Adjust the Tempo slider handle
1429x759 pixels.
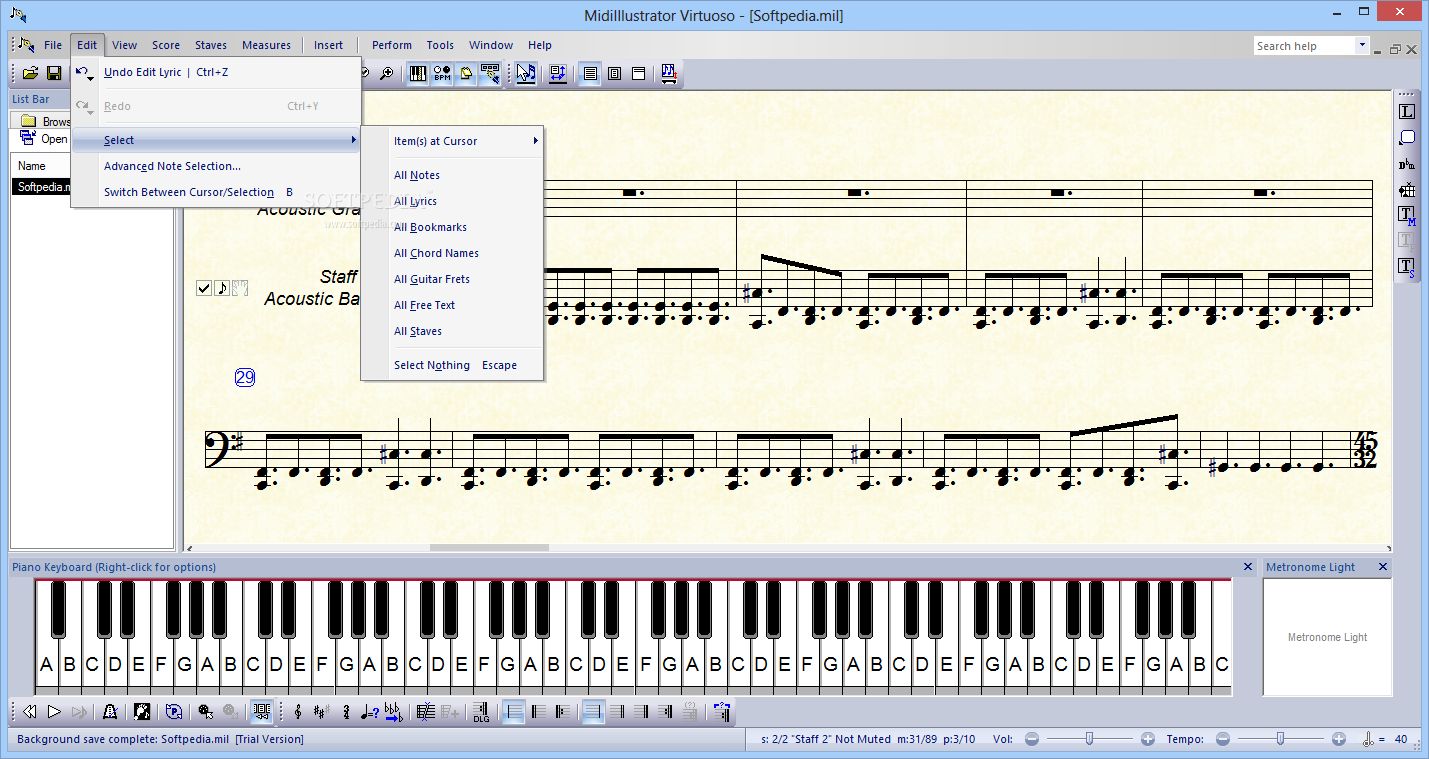point(1280,739)
